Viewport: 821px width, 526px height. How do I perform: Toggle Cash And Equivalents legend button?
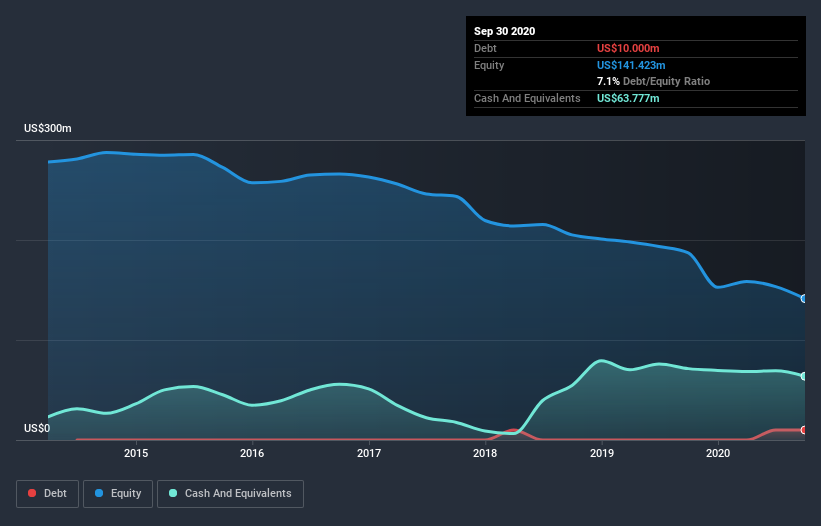230,494
